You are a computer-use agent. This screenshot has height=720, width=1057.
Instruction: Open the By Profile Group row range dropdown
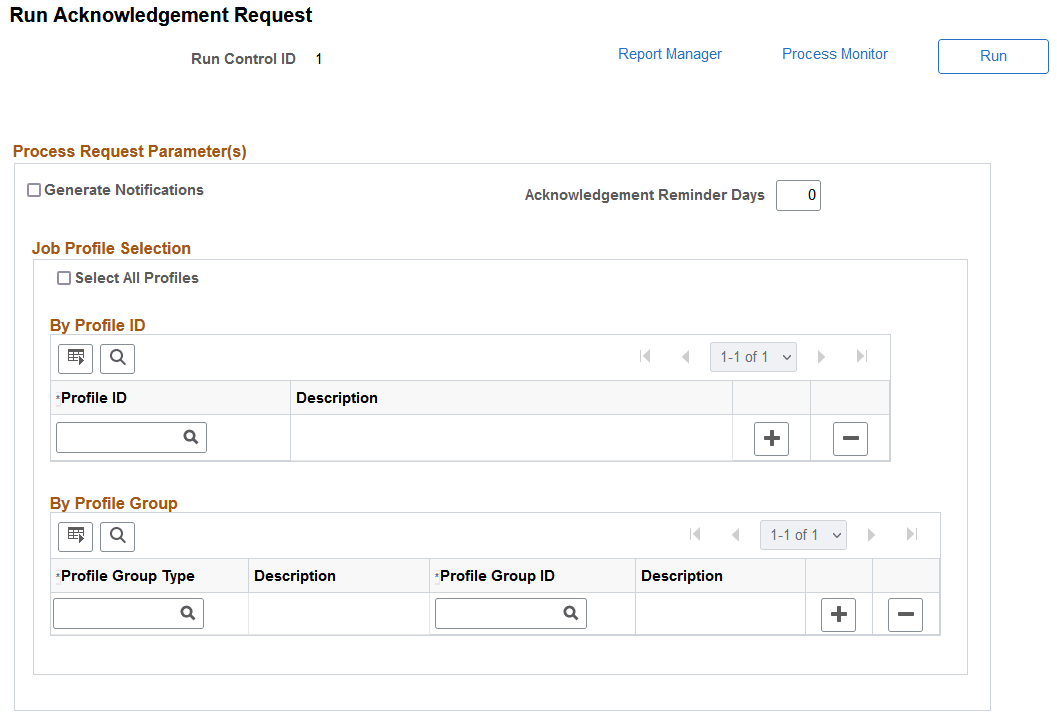point(803,534)
